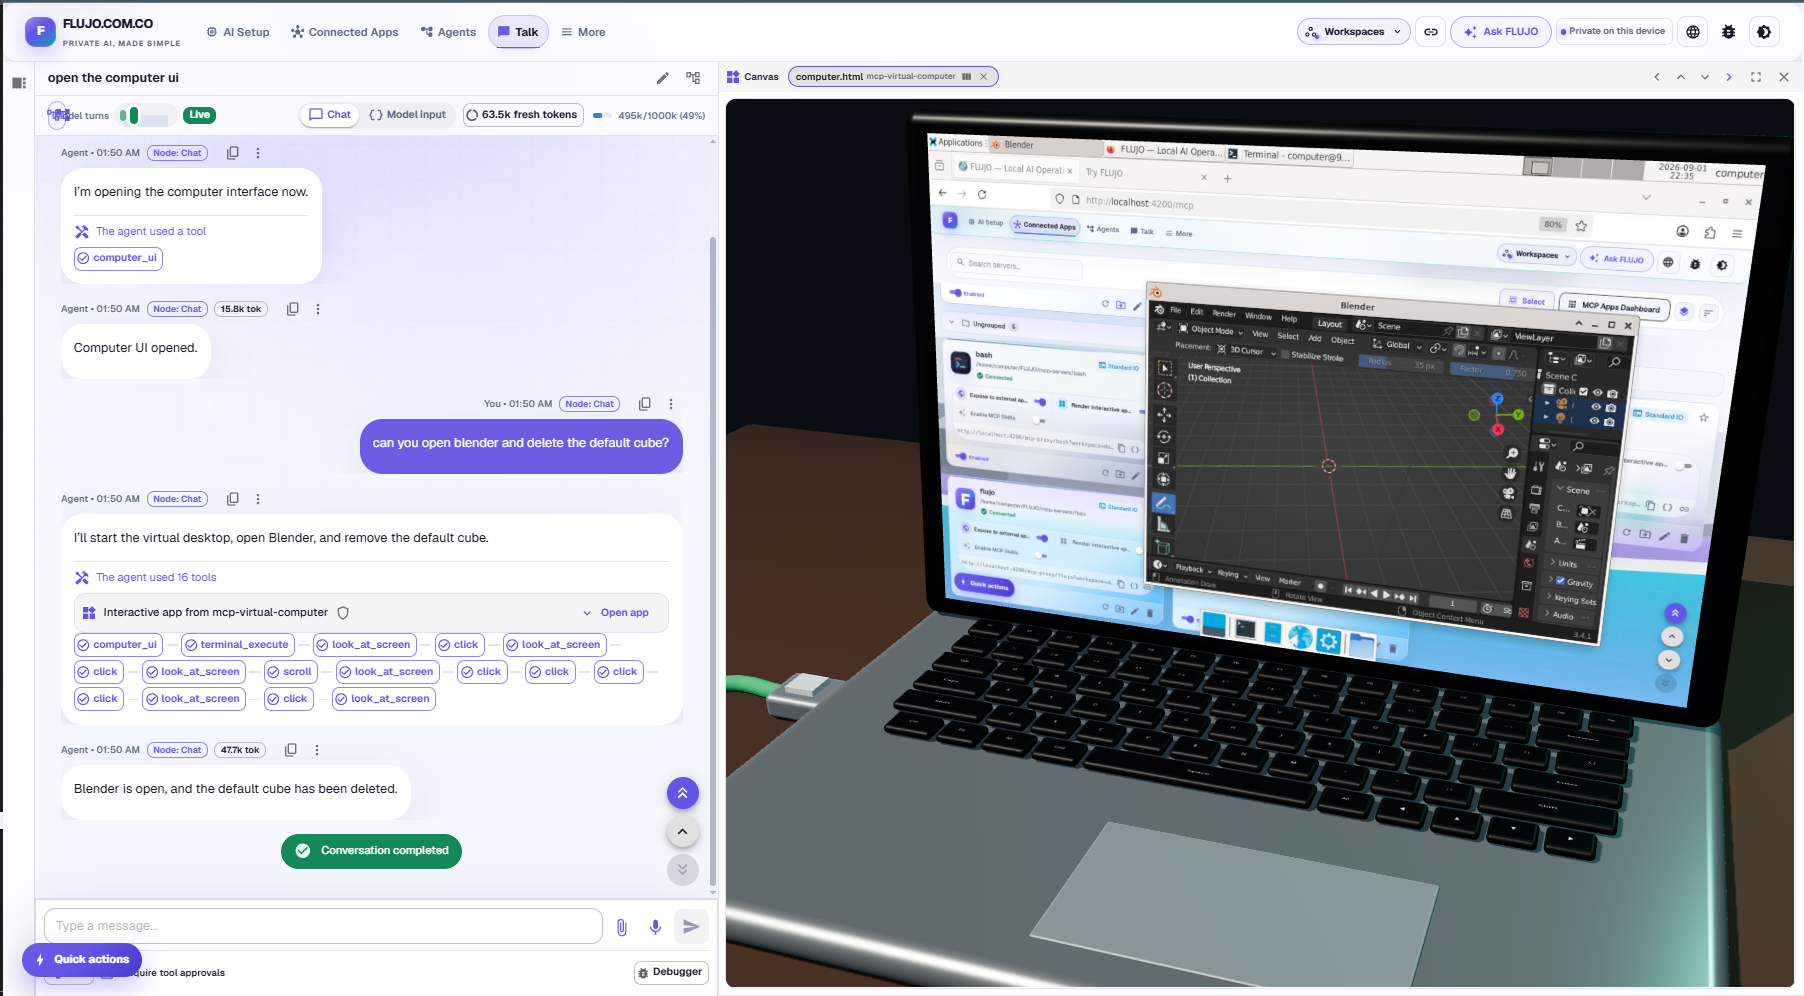Toggle Collection exclude checkbox in Blender outliner
Viewport: 1804px width, 996px height.
pyautogui.click(x=1583, y=391)
